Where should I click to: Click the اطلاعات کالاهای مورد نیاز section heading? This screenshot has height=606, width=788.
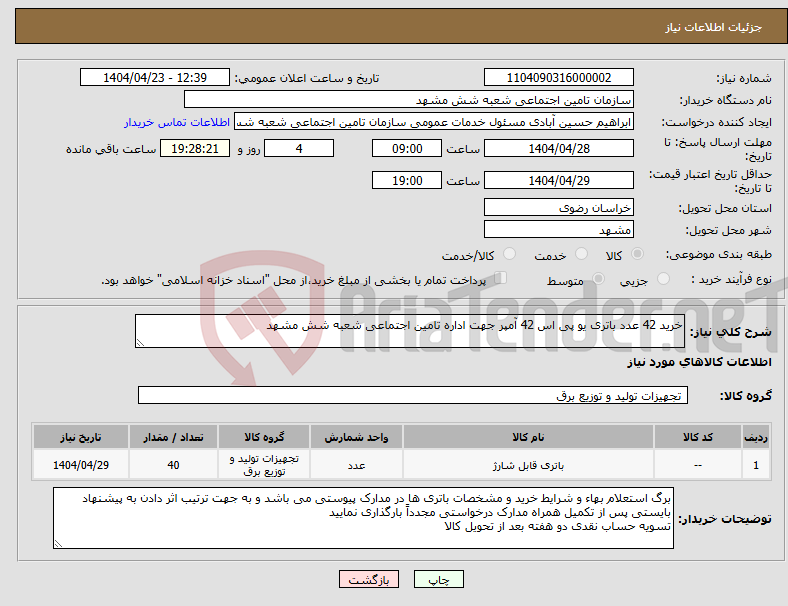coord(699,362)
